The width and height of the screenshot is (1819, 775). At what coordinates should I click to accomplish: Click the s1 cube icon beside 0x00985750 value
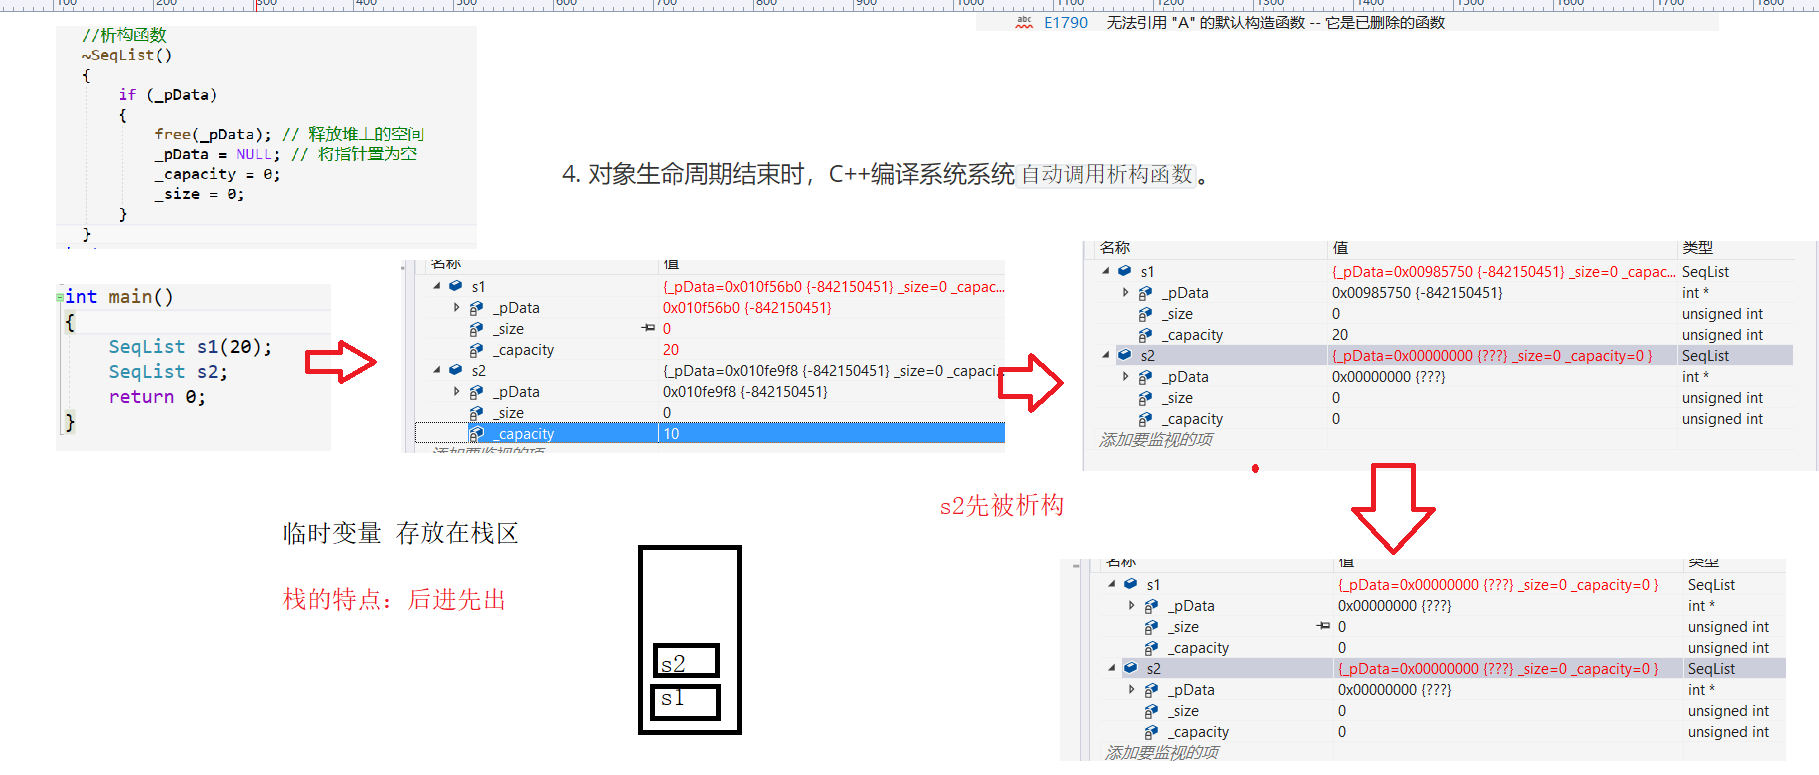coord(1125,271)
